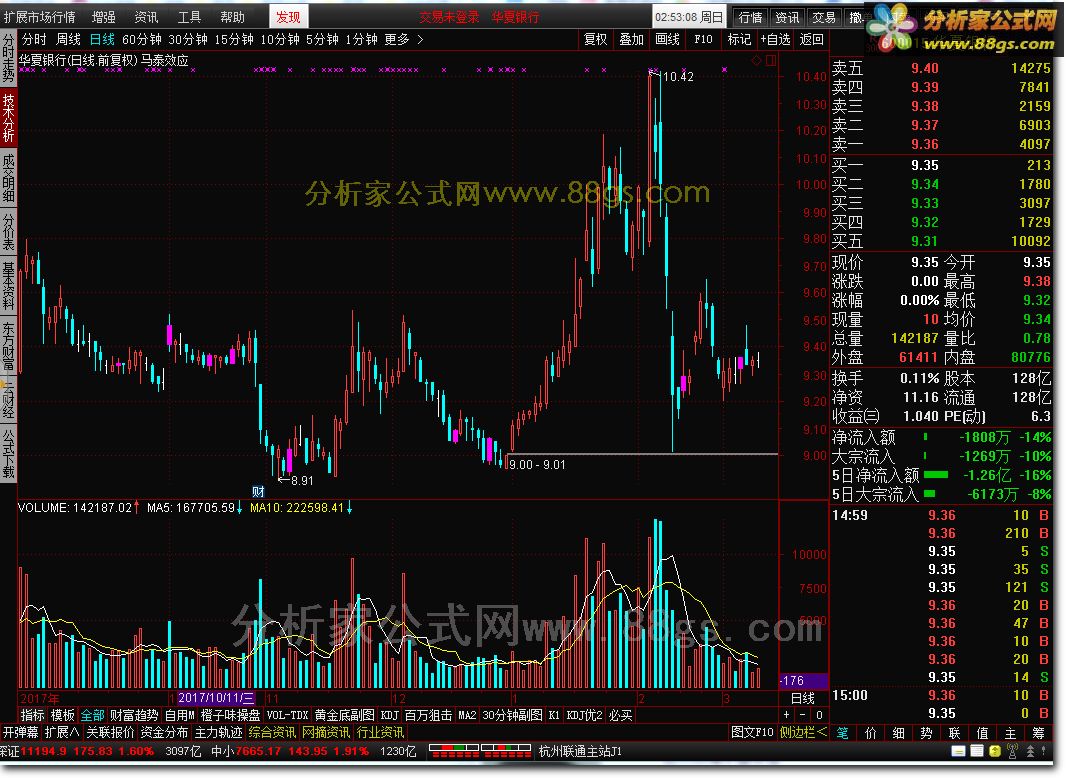
Task: Click the plus zoom button below volume chart
Action: coord(787,715)
